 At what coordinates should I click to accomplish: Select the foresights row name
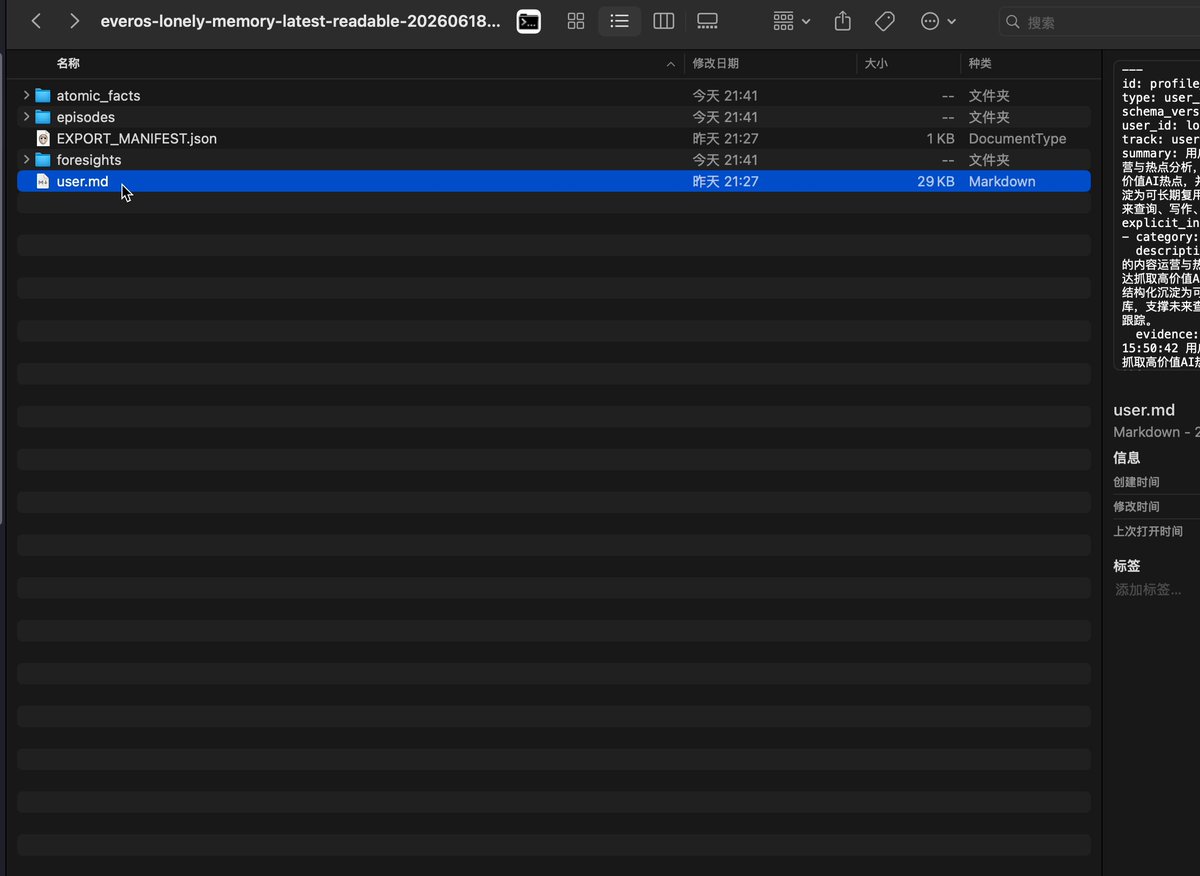(89, 160)
